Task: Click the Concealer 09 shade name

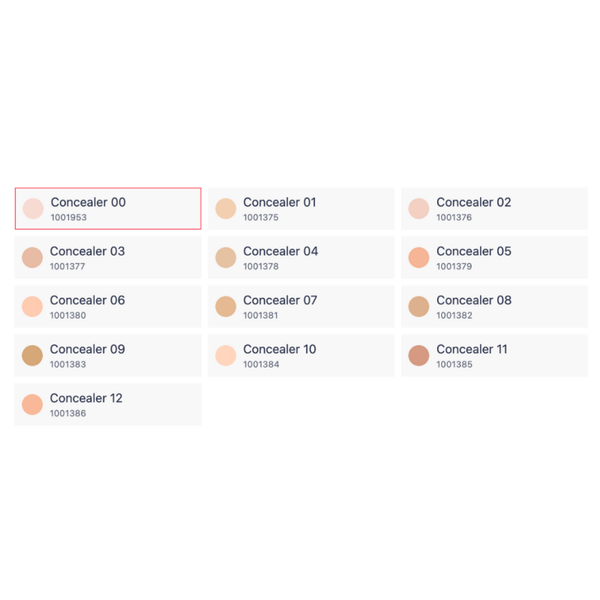Action: pos(88,349)
